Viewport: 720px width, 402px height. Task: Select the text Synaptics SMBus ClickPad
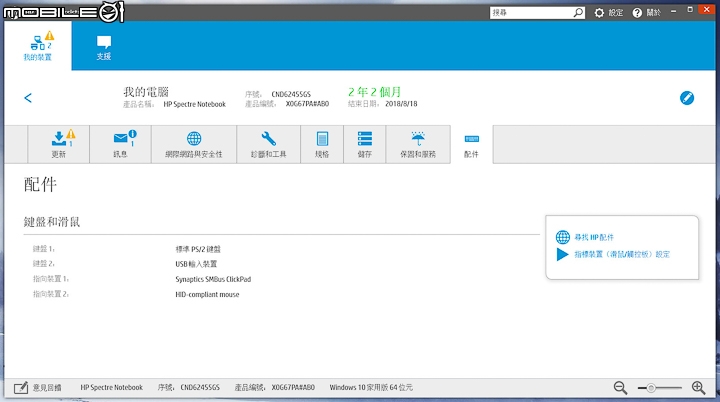(x=213, y=279)
